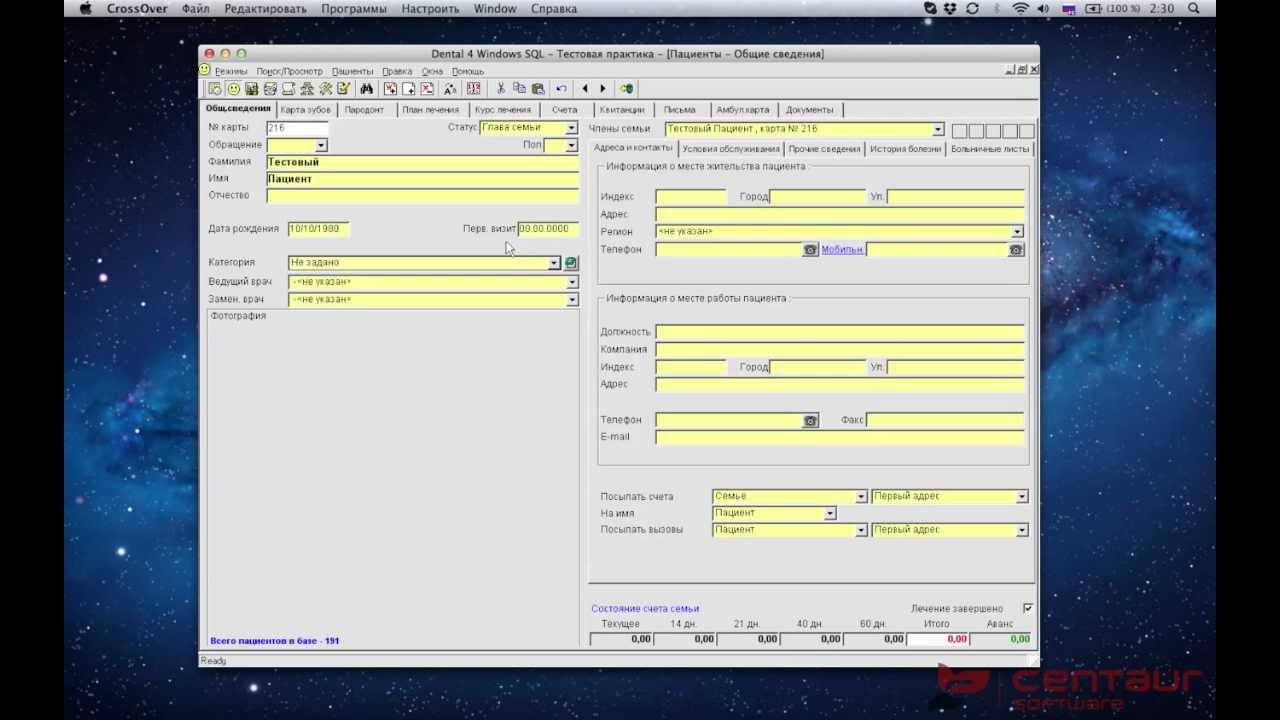Click the checklist with pencil toolbar icon
The image size is (1280, 720).
click(x=343, y=89)
